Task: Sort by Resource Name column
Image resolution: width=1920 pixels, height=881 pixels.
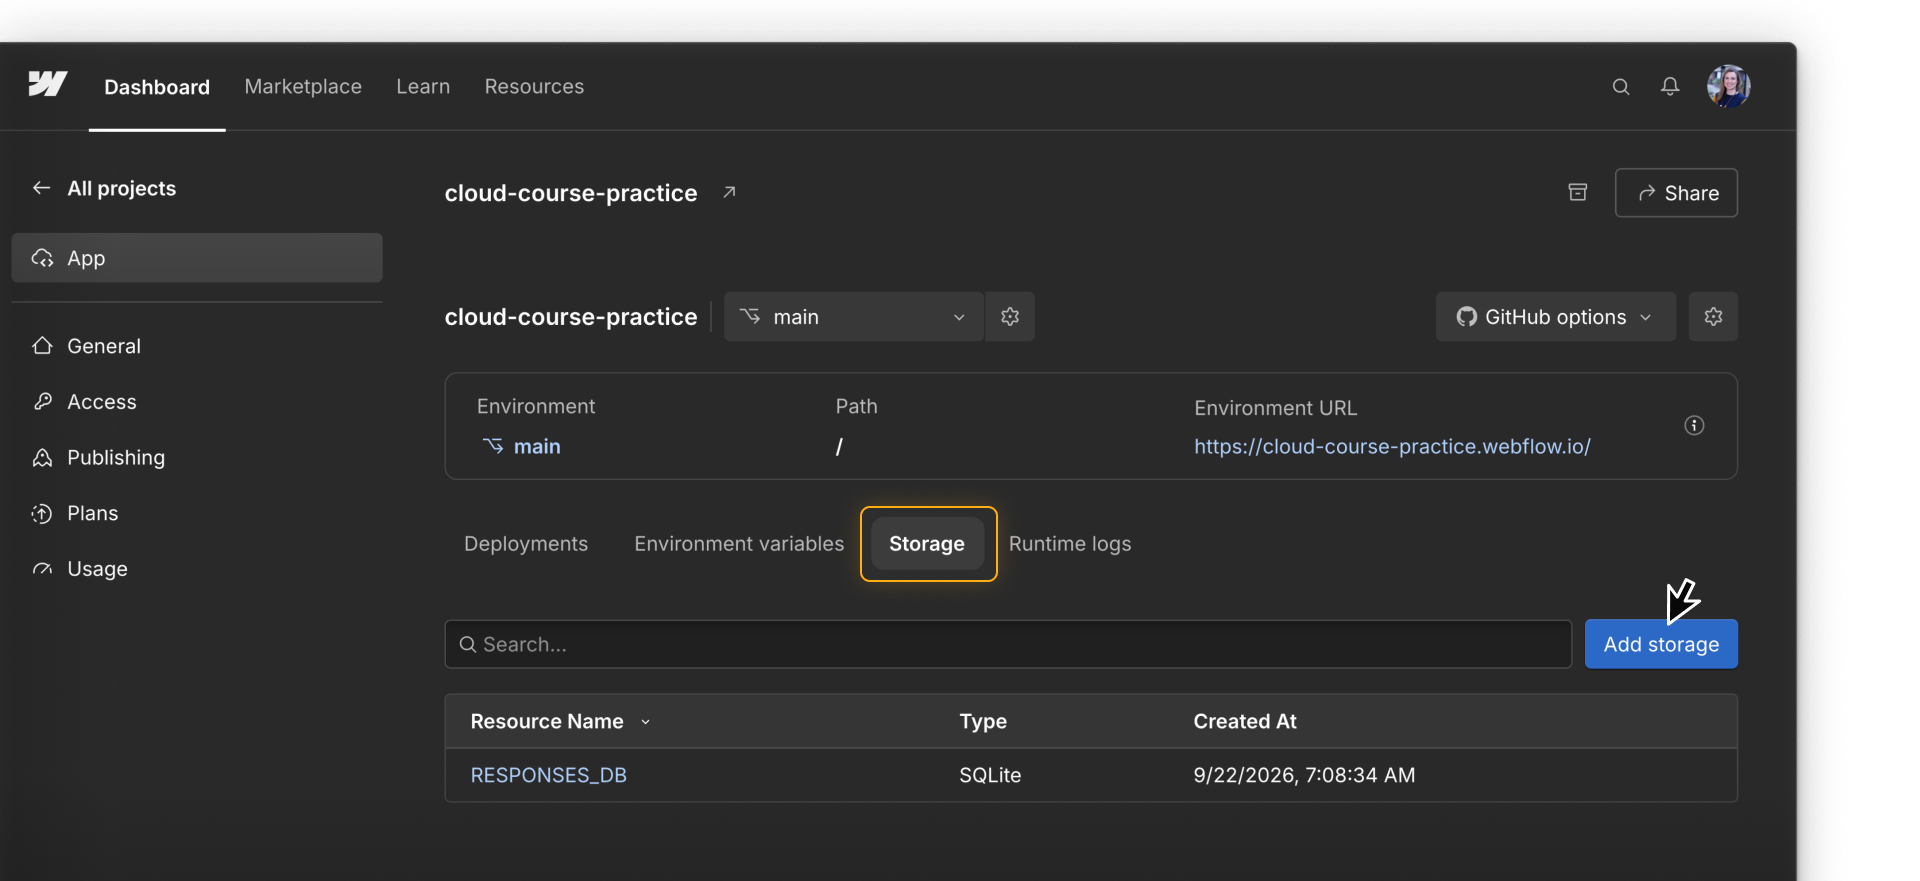Action: pyautogui.click(x=560, y=722)
